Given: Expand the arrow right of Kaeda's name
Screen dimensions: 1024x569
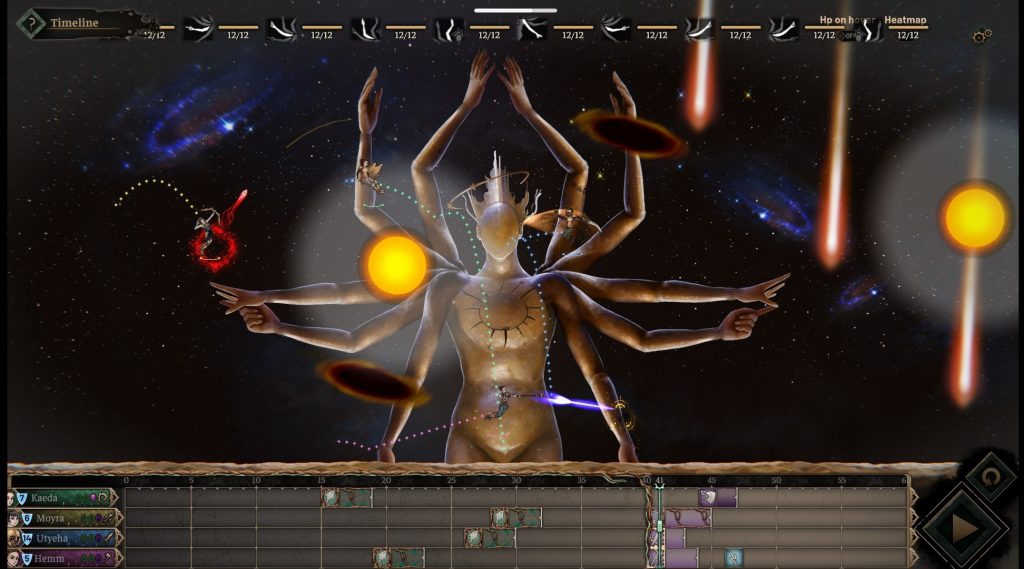Looking at the screenshot, I should [x=115, y=498].
